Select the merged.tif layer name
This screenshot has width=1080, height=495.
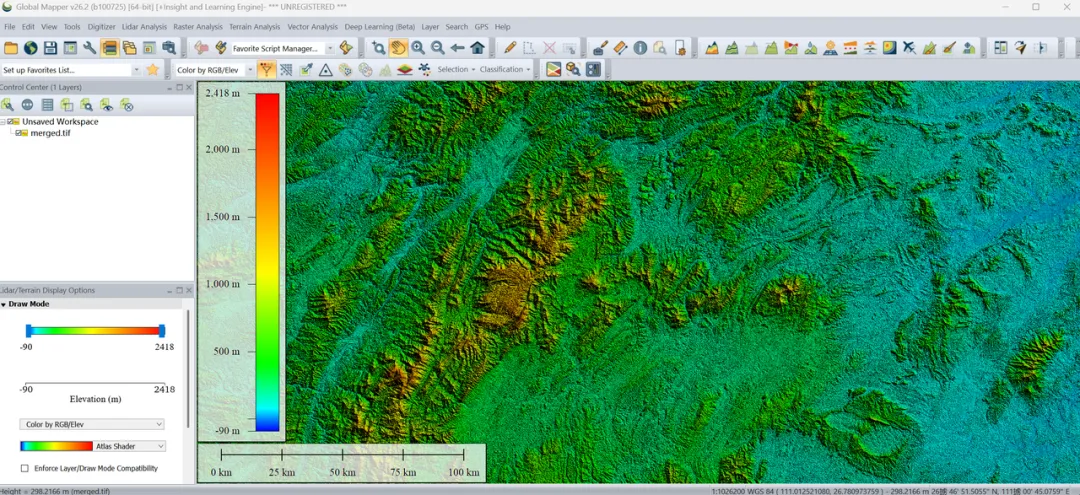[x=50, y=133]
